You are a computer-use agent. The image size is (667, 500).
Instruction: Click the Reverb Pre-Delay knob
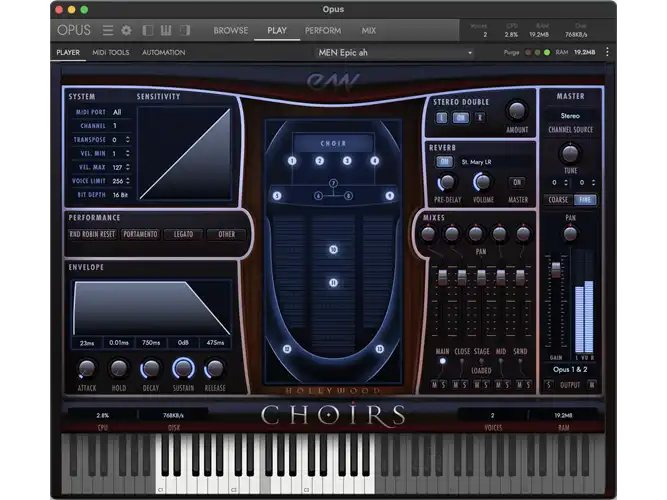[447, 183]
